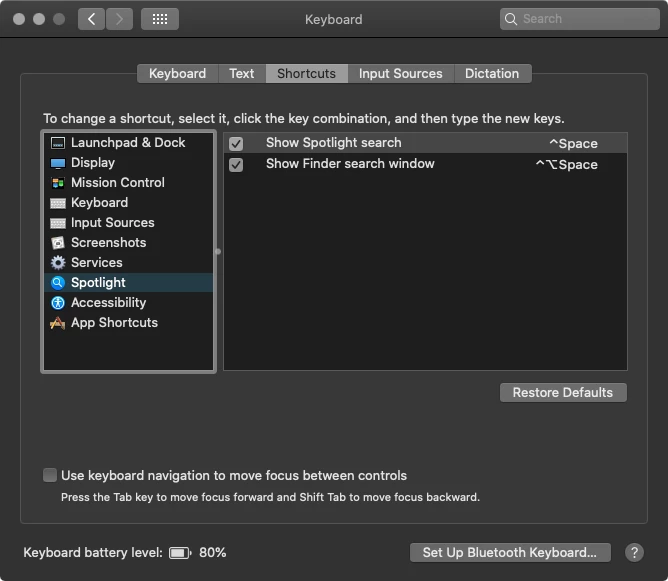Image resolution: width=668 pixels, height=581 pixels.
Task: Click the split-view divider handle dot
Action: coord(218,252)
